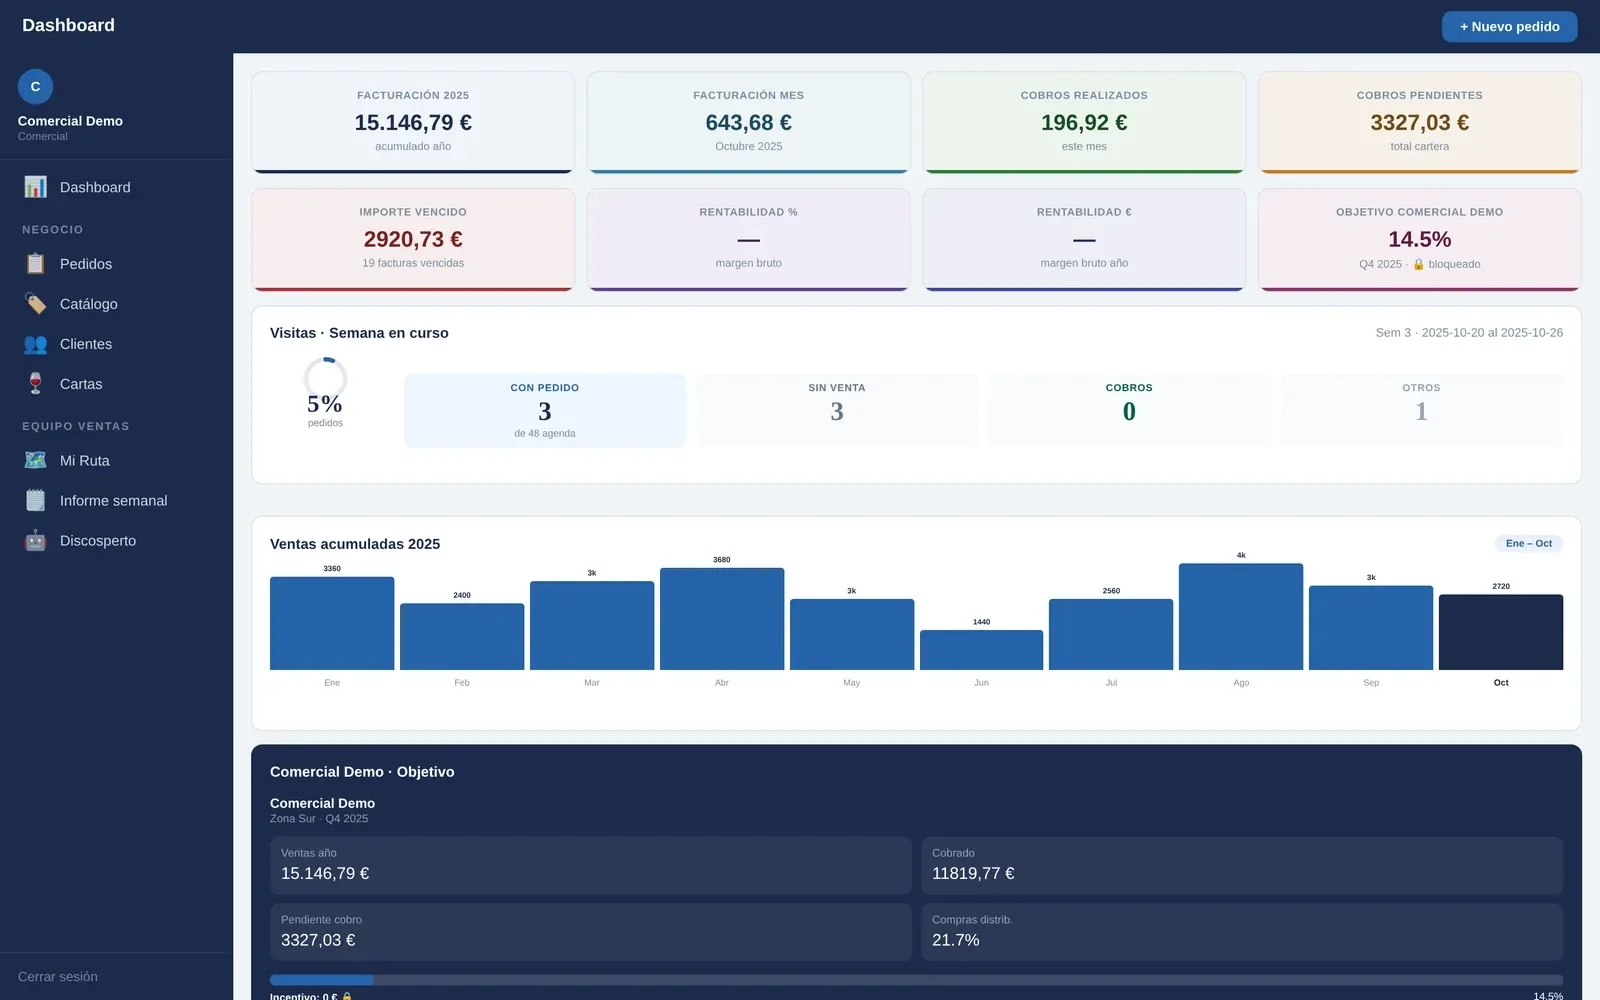Click the Ene – Oct range badge
Viewport: 1600px width, 1000px height.
pyautogui.click(x=1529, y=544)
